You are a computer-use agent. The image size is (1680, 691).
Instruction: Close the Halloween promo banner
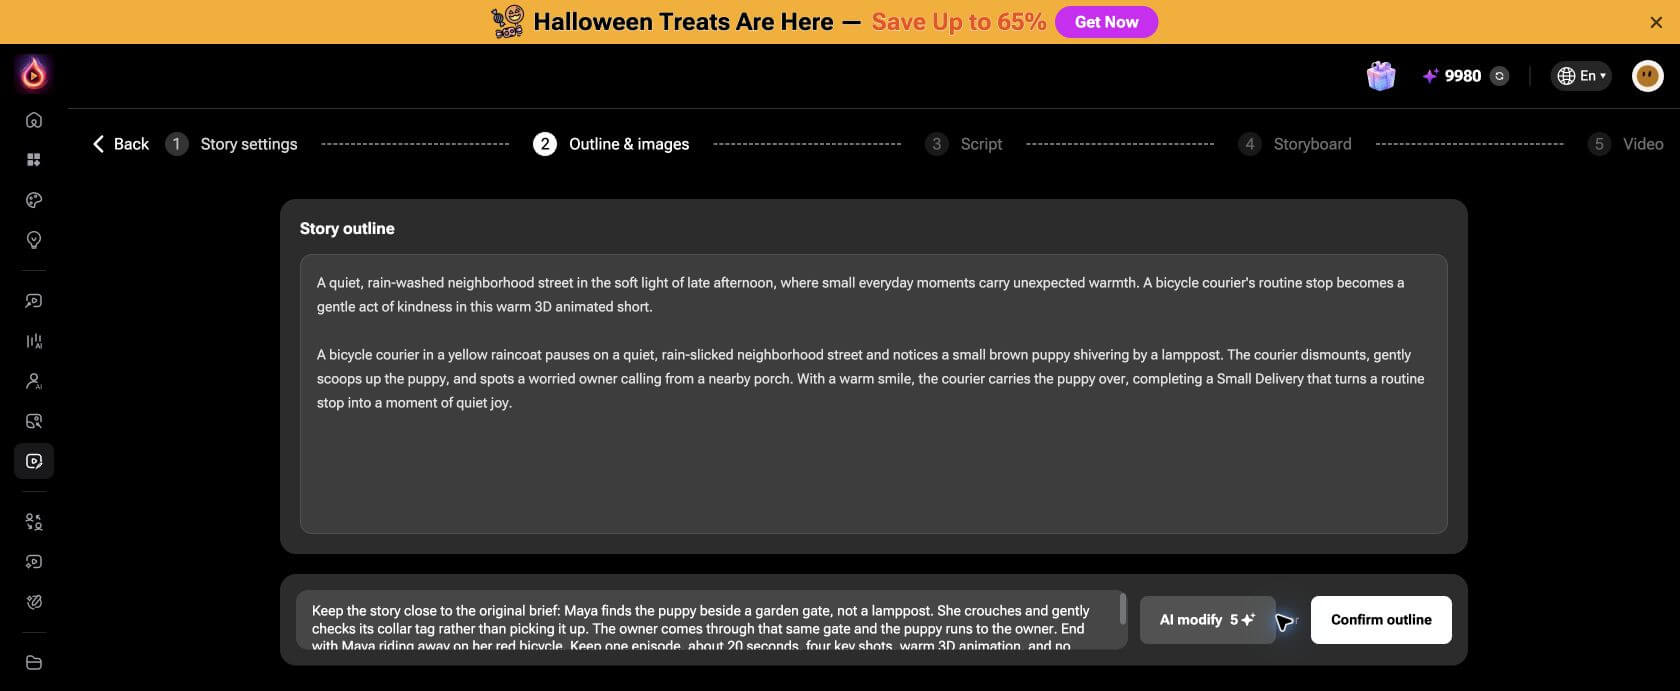coord(1656,22)
